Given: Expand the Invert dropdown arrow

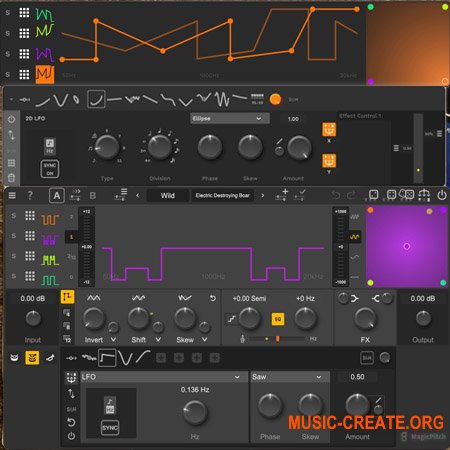Looking at the screenshot, I should [x=113, y=340].
